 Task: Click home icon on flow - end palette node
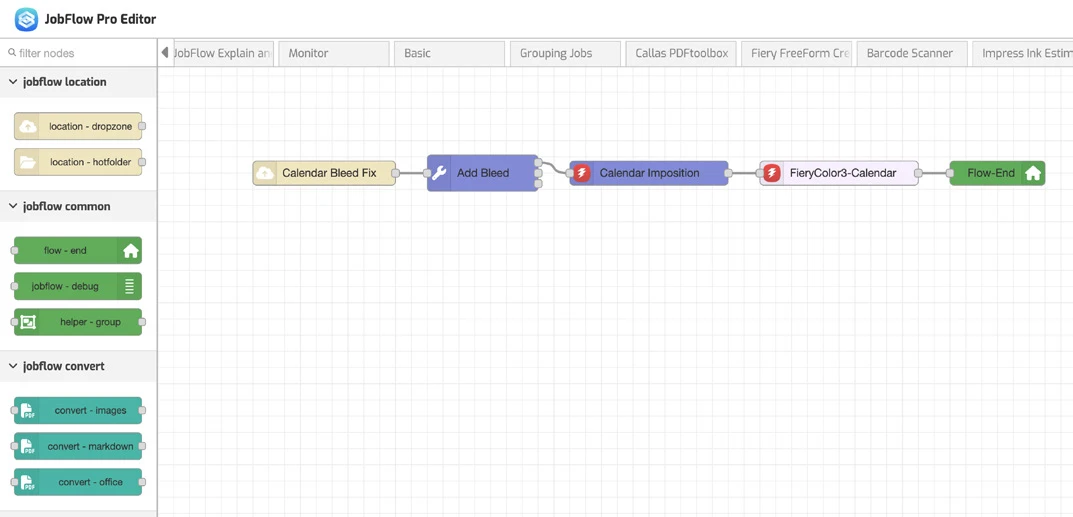pos(130,250)
